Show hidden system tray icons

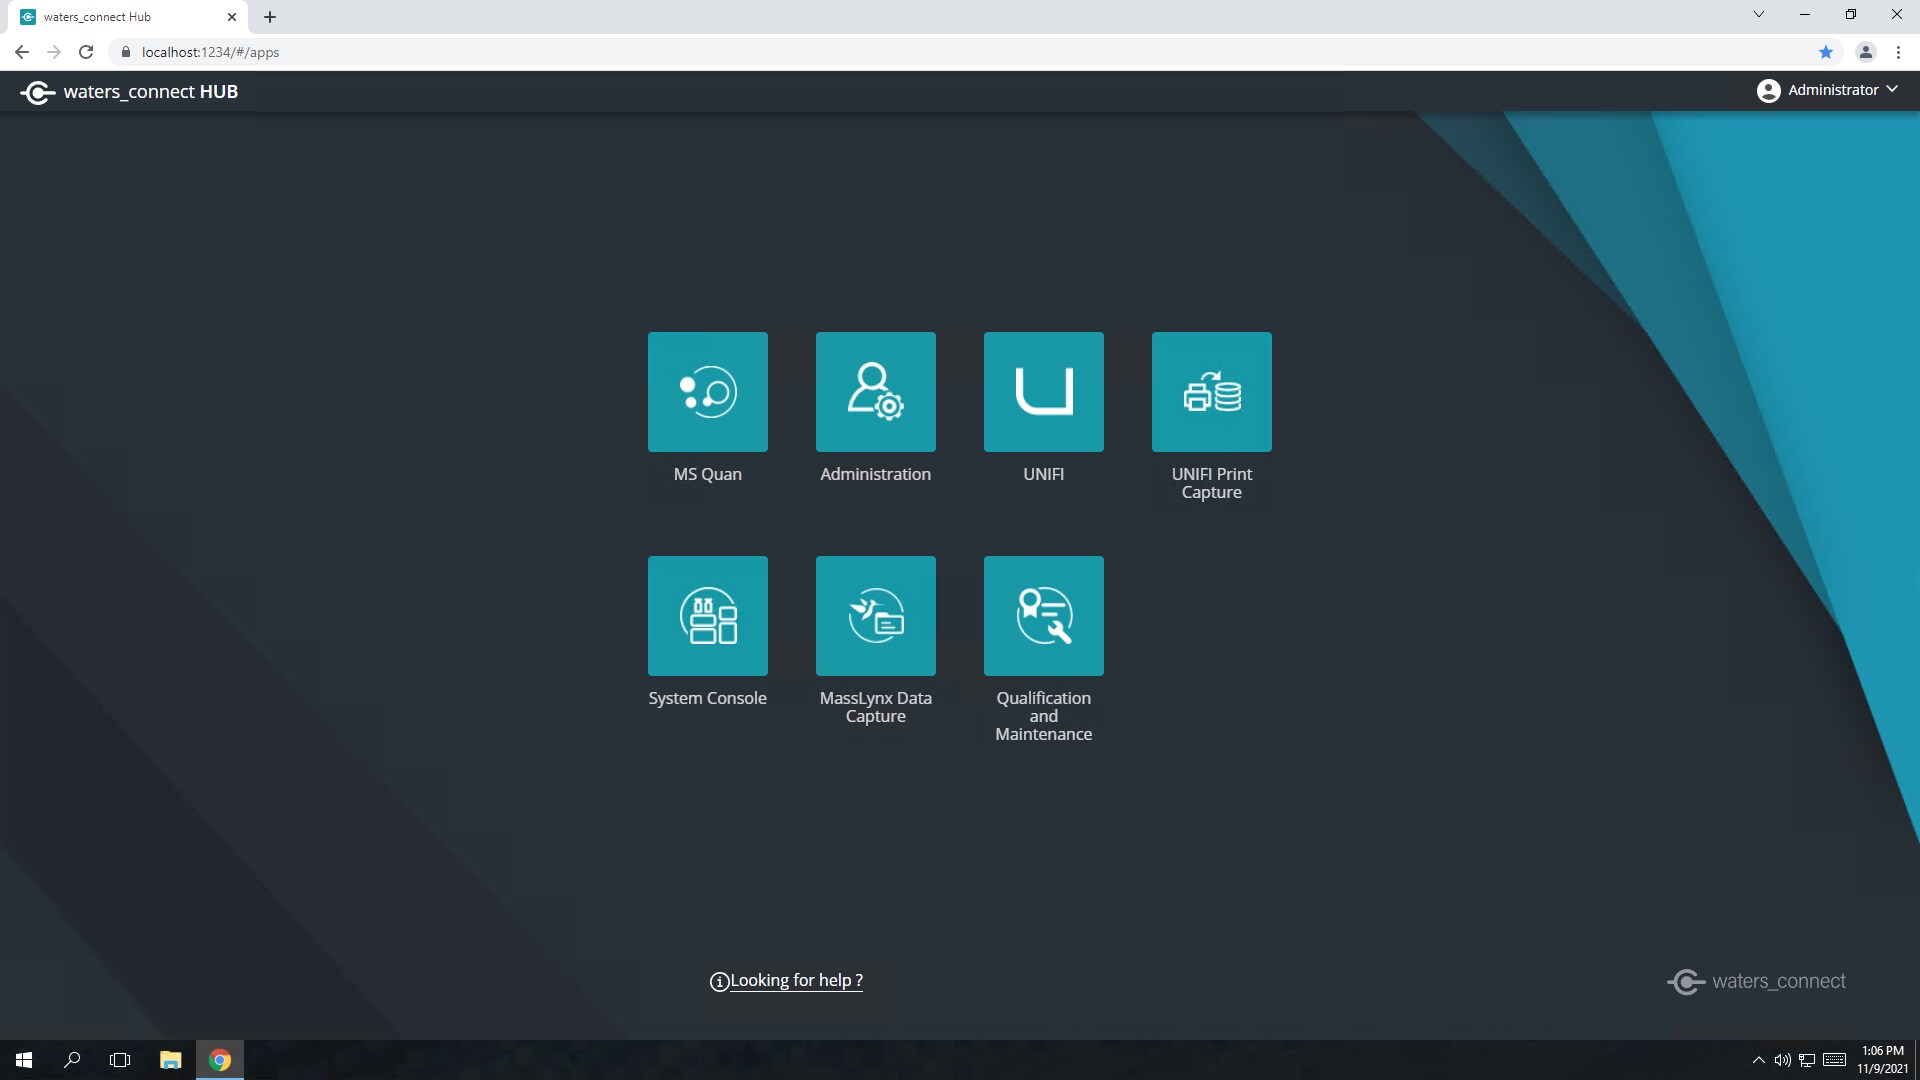1758,1060
